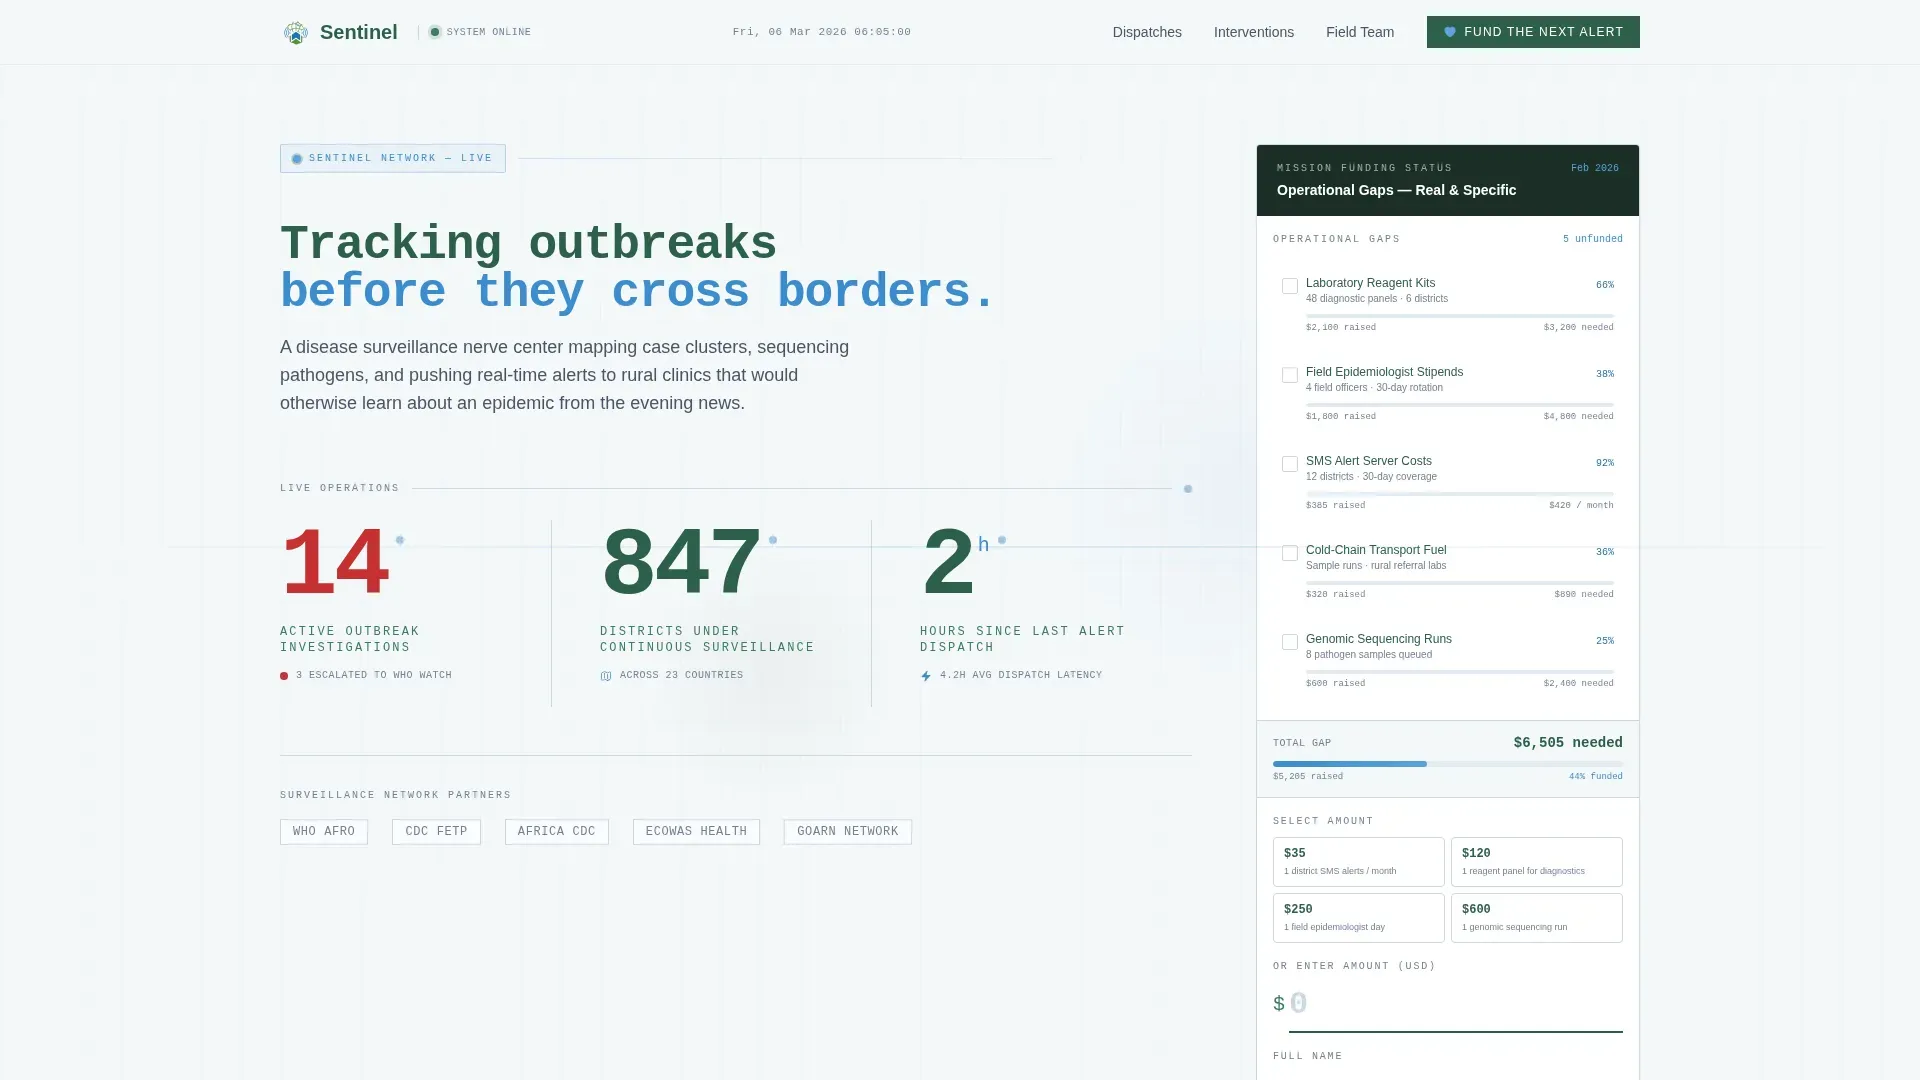Click the Total Gap funding progress bar

click(x=1448, y=764)
